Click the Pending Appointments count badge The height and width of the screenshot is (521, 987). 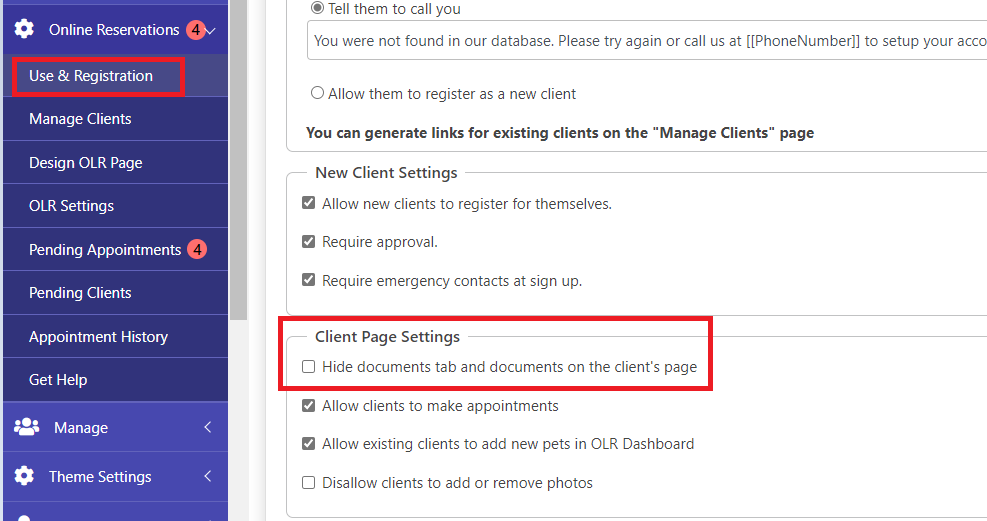(197, 249)
